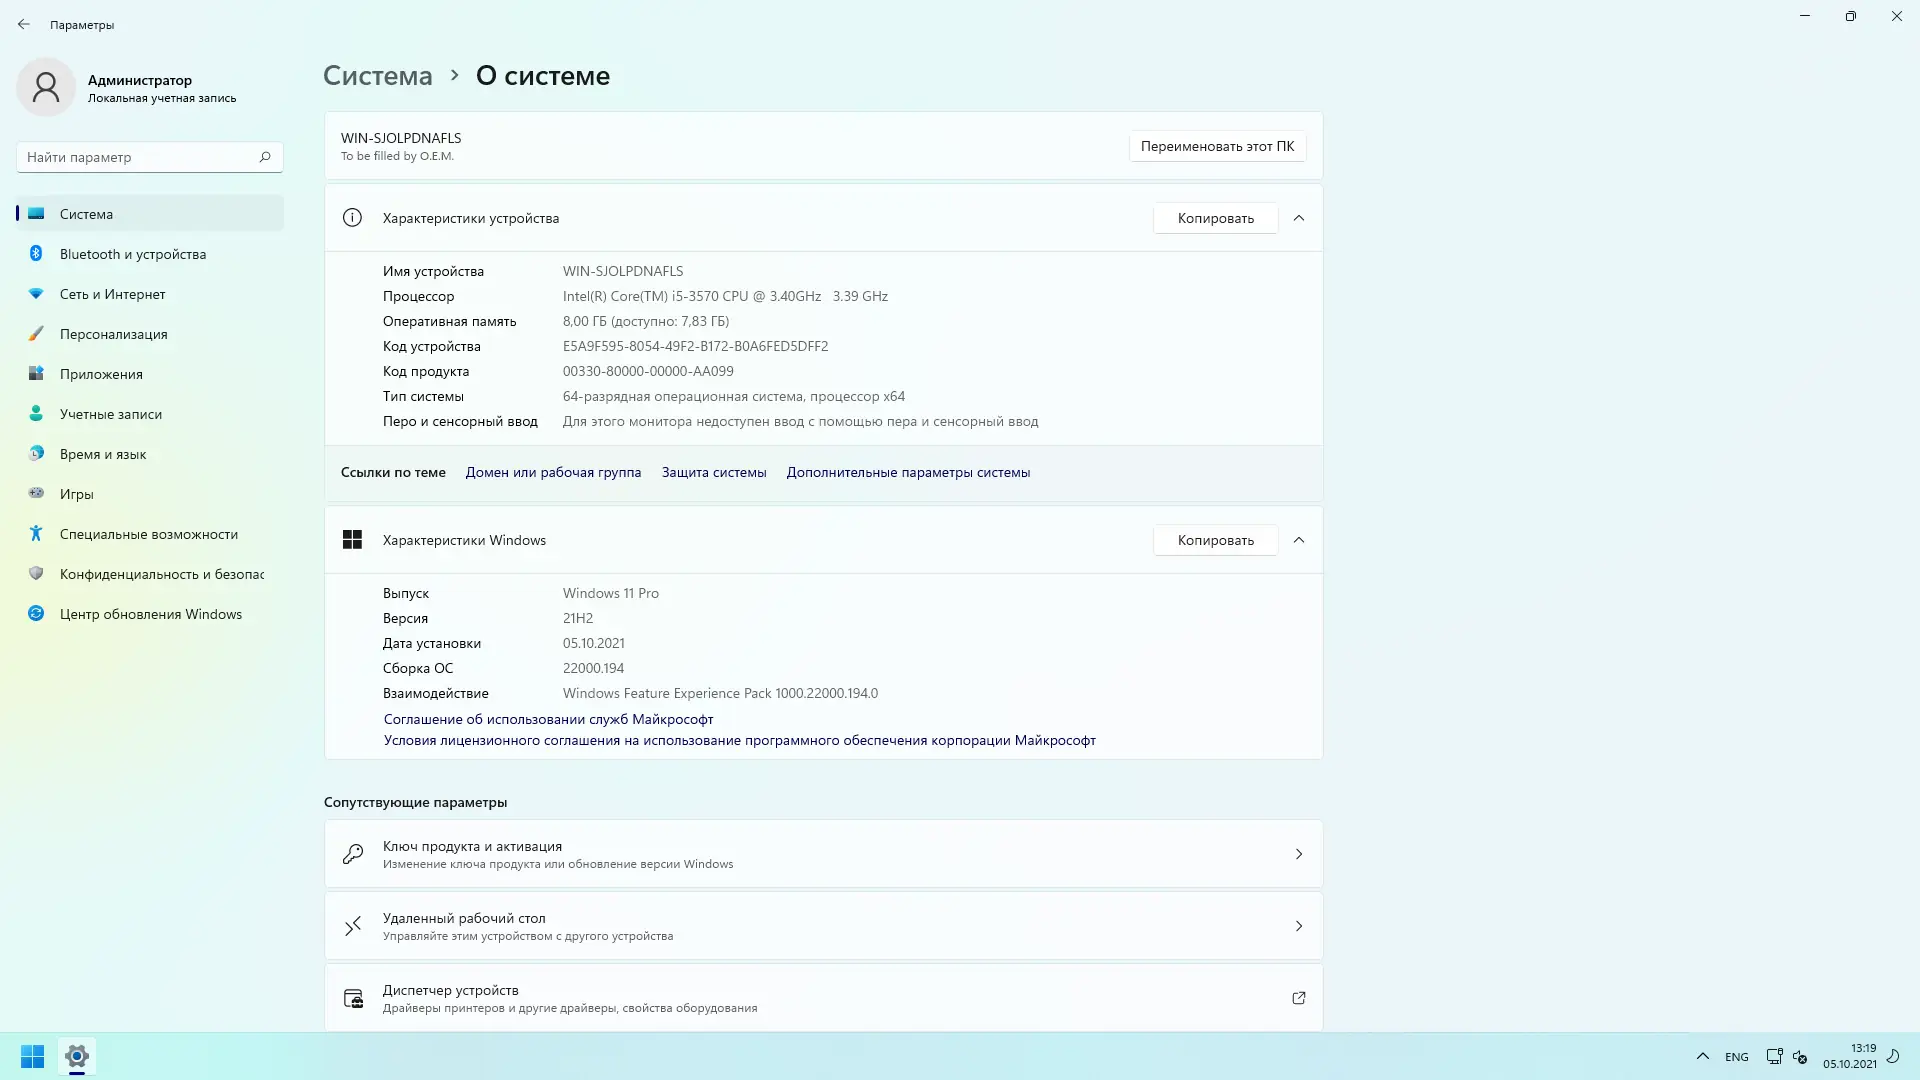The image size is (1920, 1080).
Task: Copy device specifications with Копировать
Action: (1215, 218)
